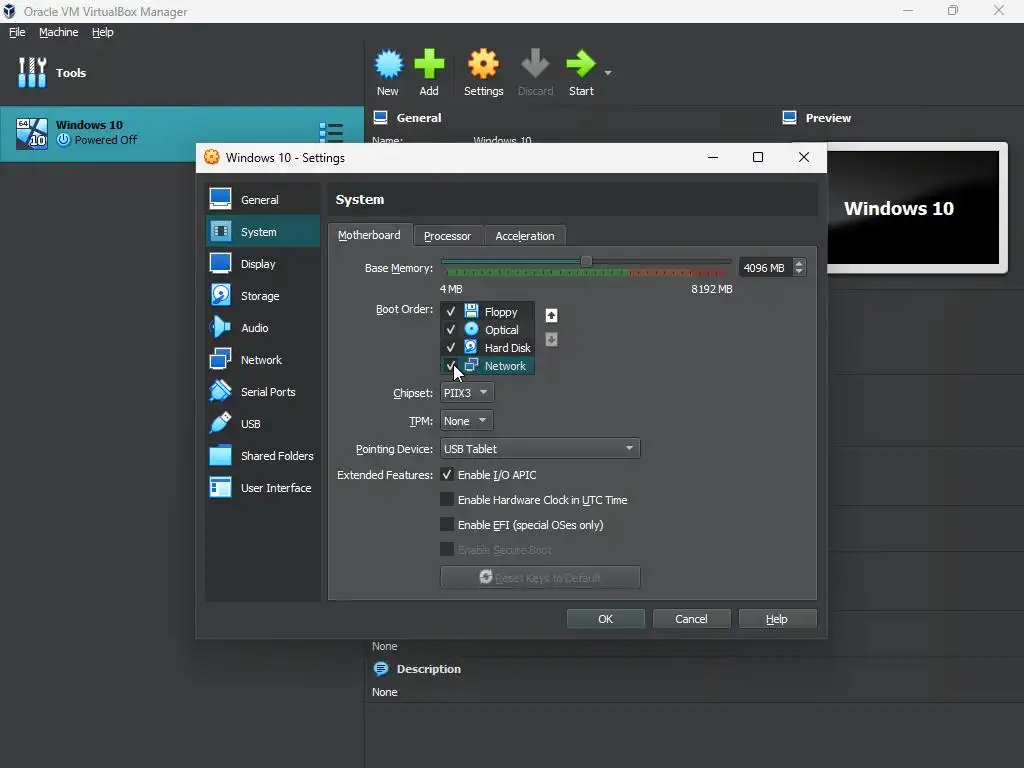This screenshot has height=768, width=1024.
Task: Click the Base Memory slider handle
Action: tap(586, 261)
